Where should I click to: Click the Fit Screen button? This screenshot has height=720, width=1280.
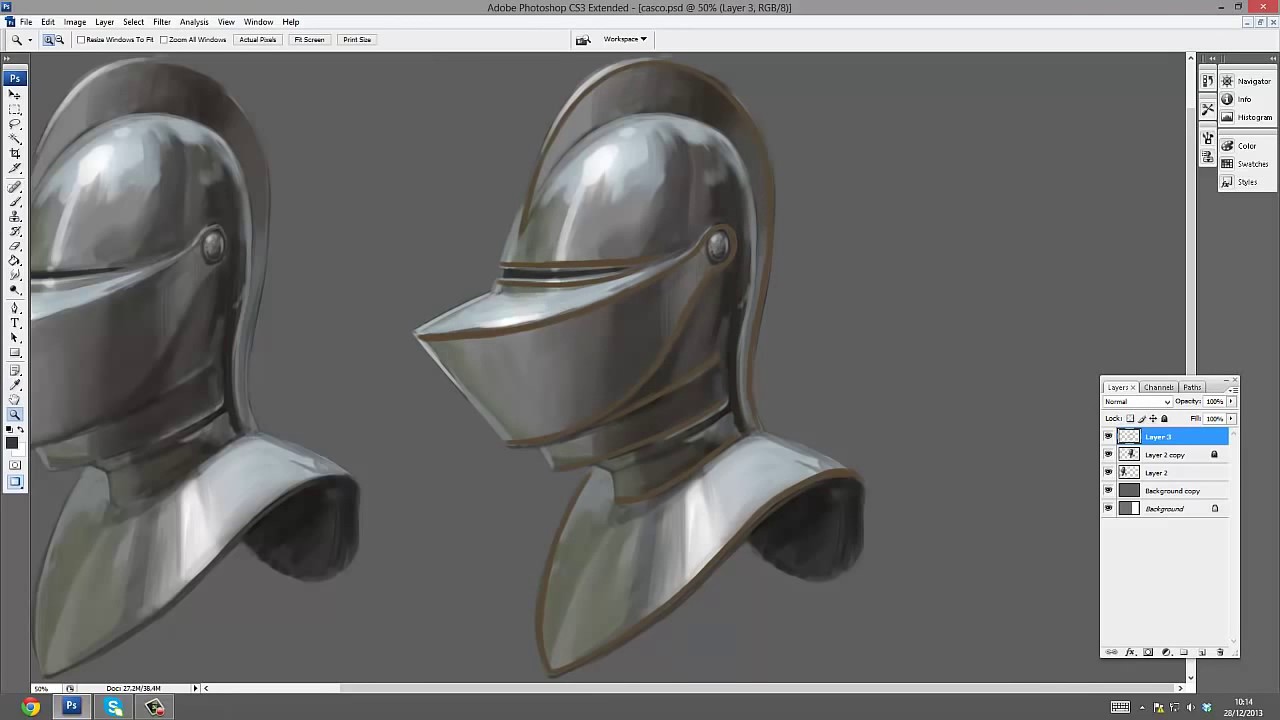(x=309, y=39)
